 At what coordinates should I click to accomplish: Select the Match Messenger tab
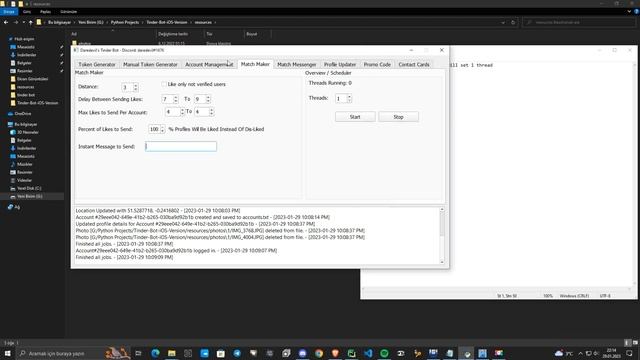(297, 64)
